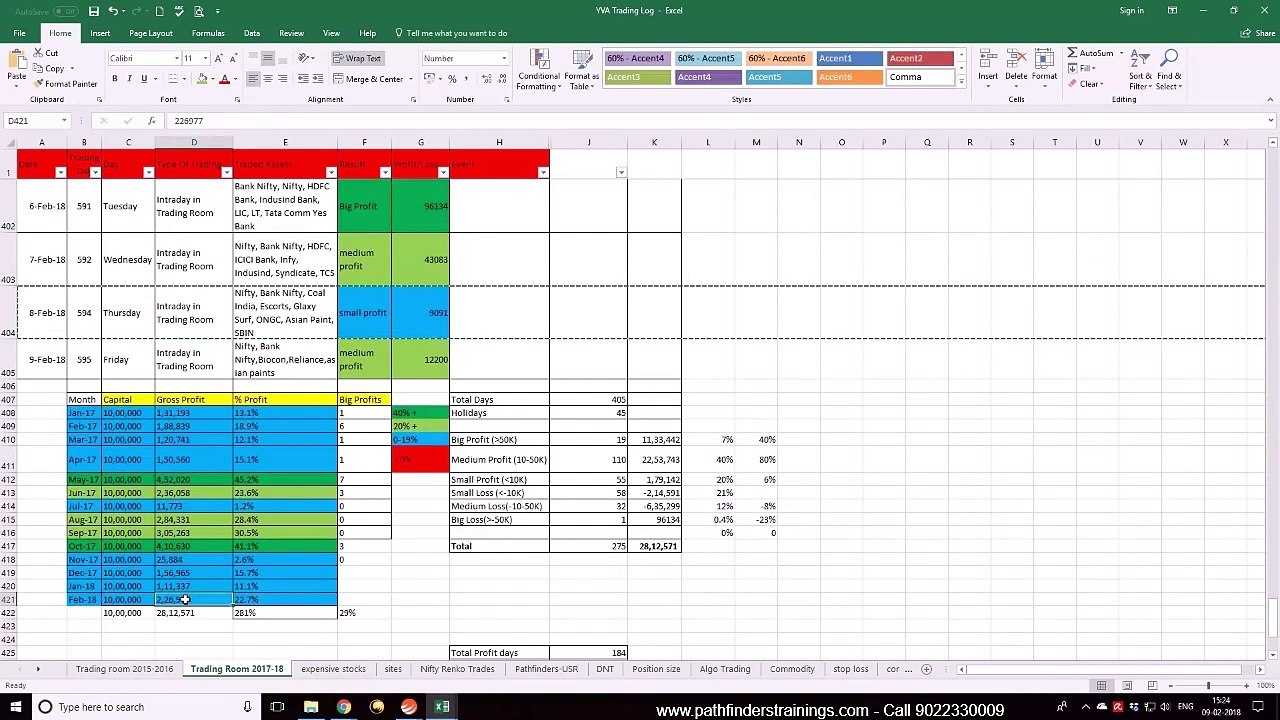The width and height of the screenshot is (1280, 720).
Task: Toggle Wrap Text for selected cells
Action: point(357,58)
